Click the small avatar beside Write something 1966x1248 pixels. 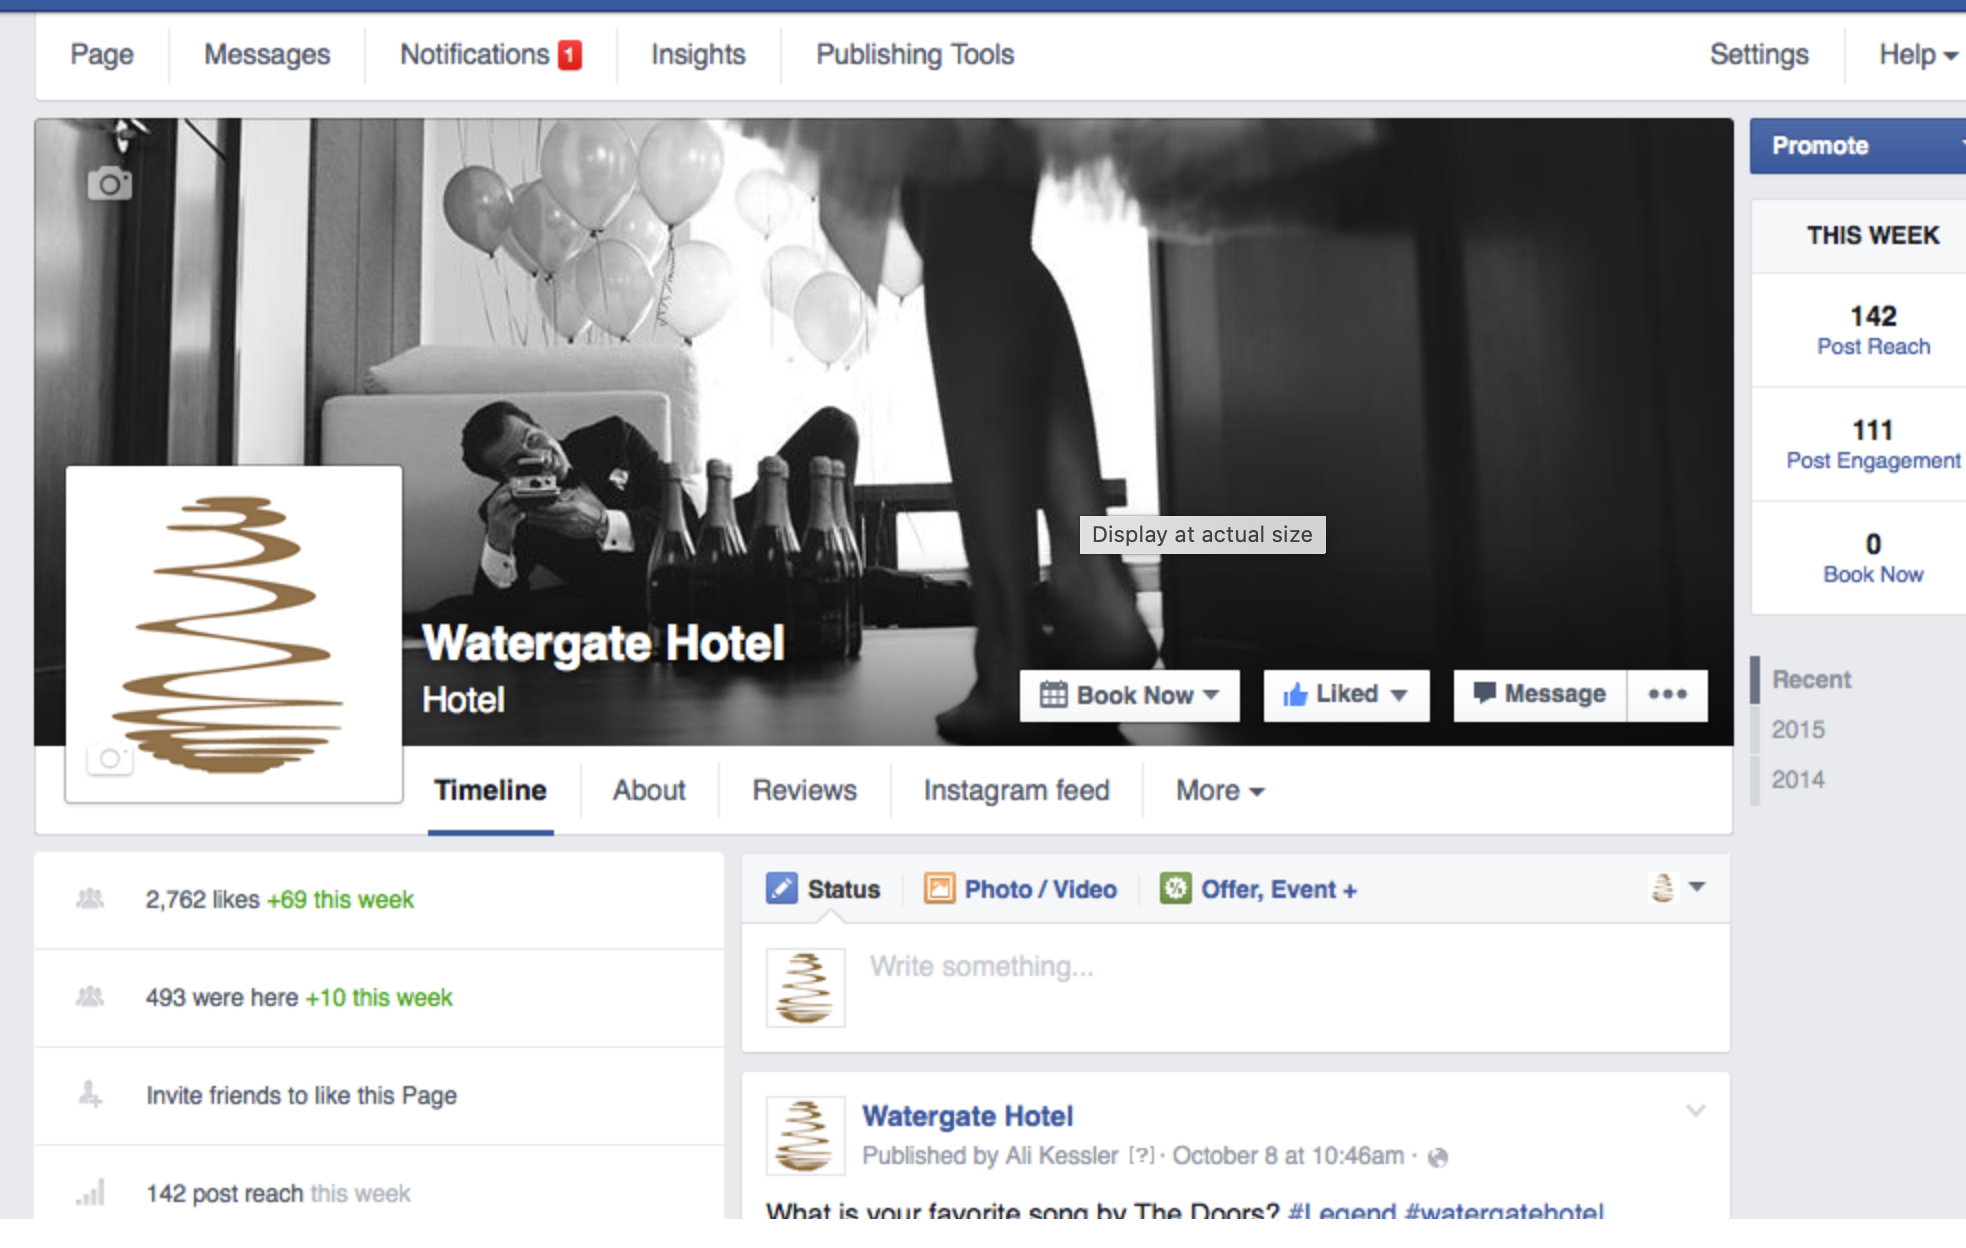tap(805, 988)
